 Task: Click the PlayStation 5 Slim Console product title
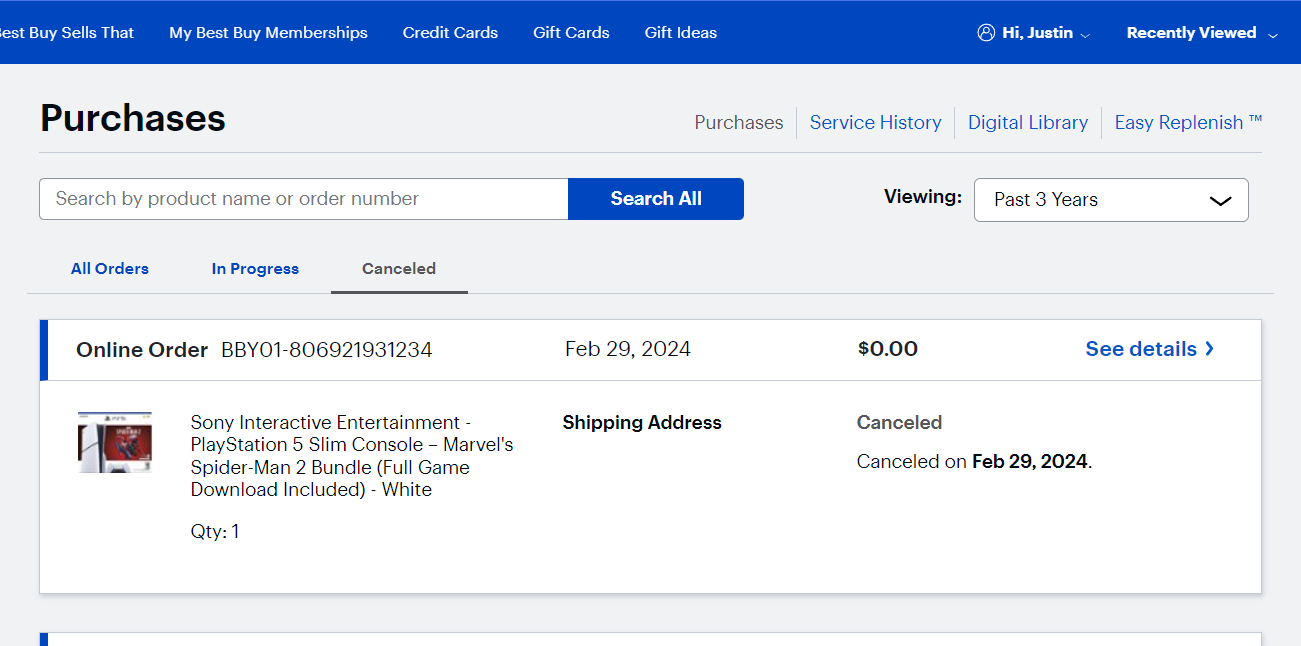tap(352, 456)
